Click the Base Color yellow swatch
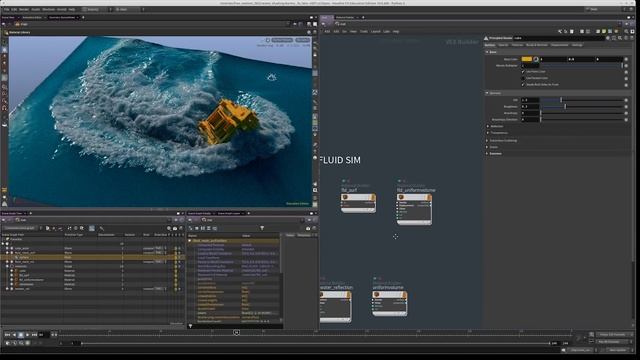Viewport: 640px width, 360px height. [527, 59]
